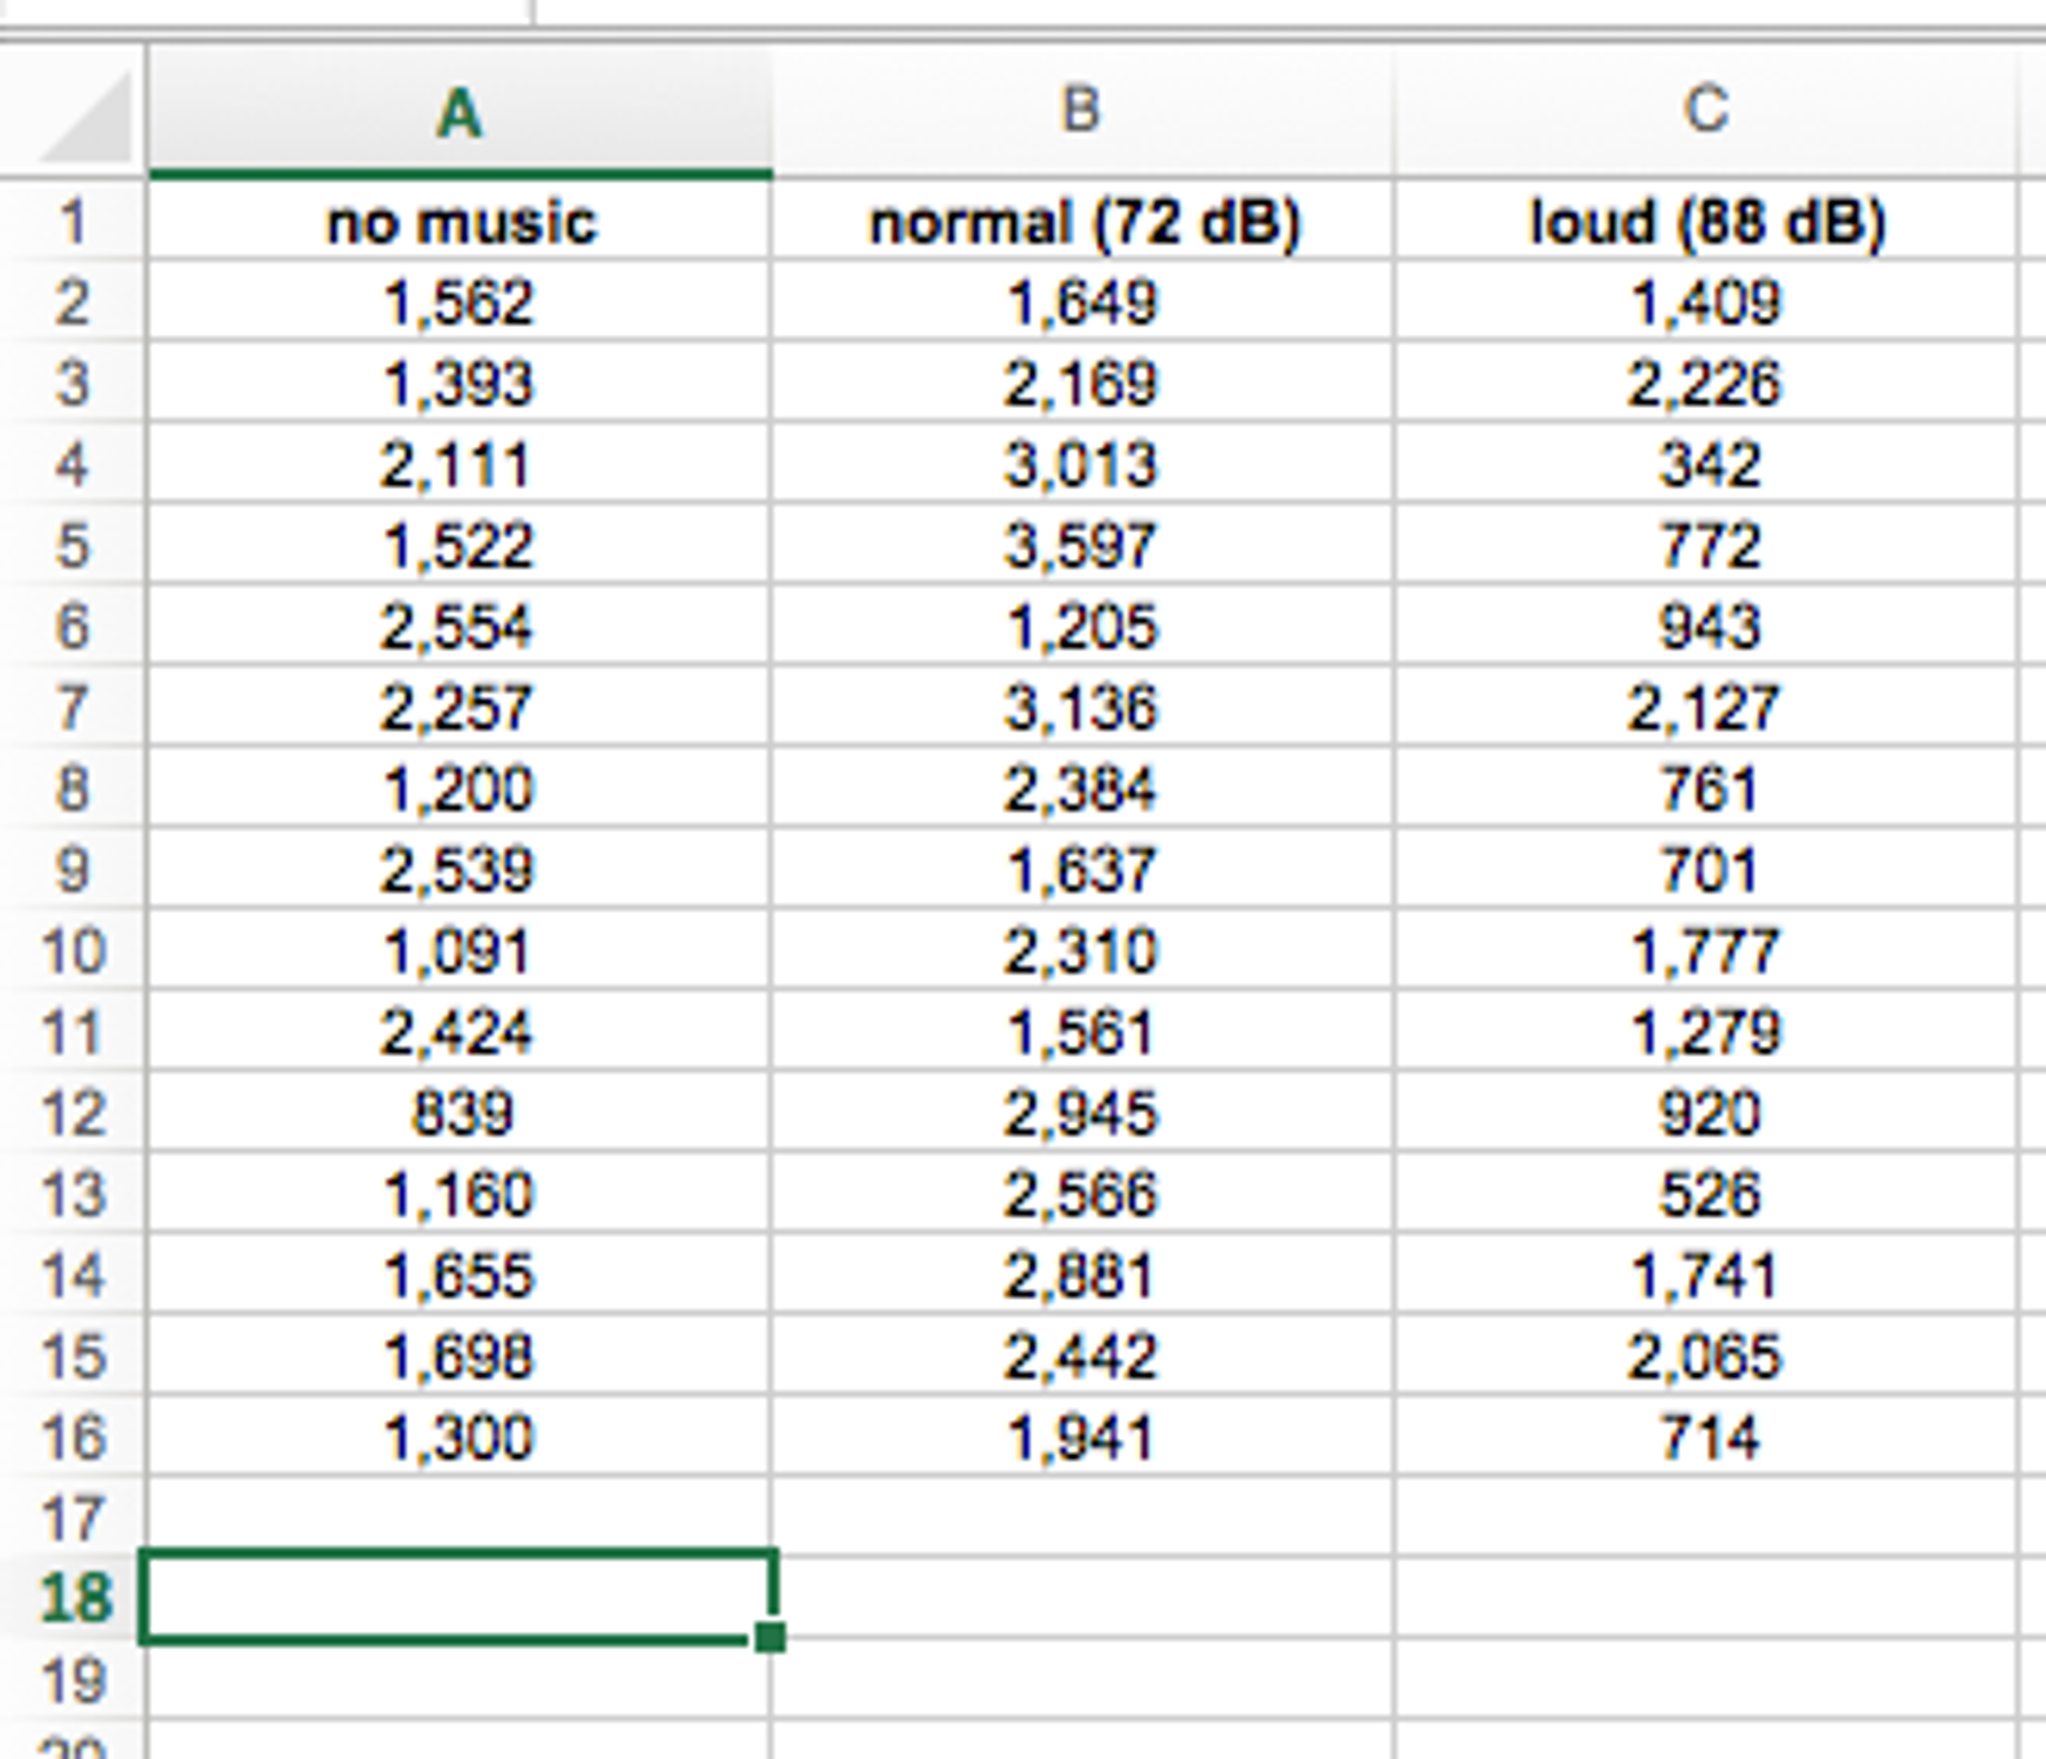Viewport: 2046px width, 1759px height.
Task: Select column C header
Action: point(1705,110)
